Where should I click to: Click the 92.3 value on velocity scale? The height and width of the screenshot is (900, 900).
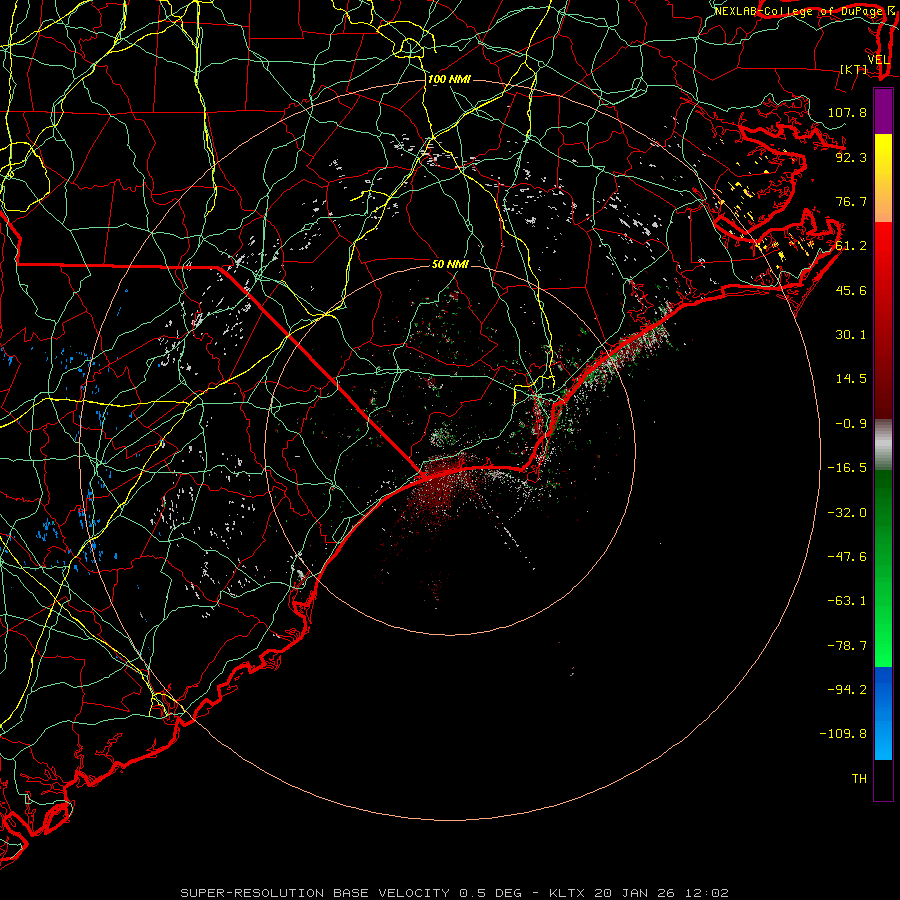[851, 157]
